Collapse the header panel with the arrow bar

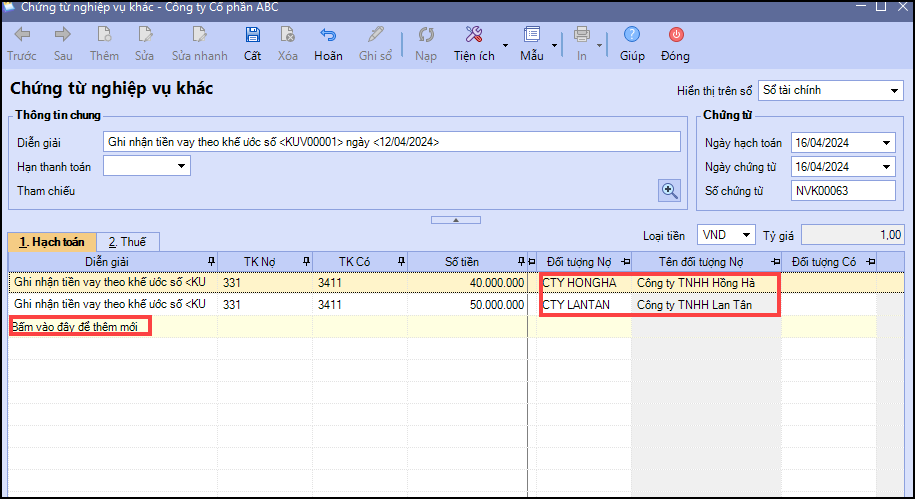tap(455, 219)
